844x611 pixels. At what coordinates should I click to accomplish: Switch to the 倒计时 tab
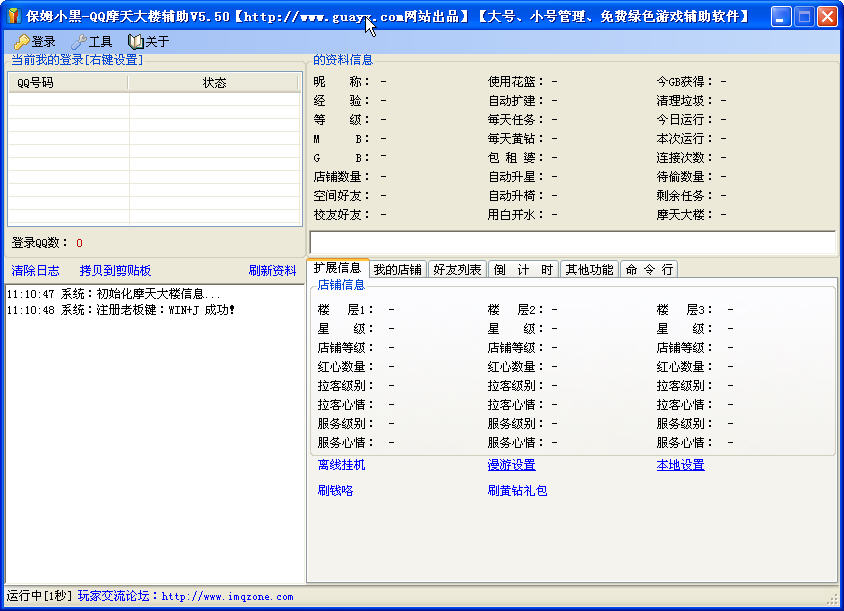523,269
